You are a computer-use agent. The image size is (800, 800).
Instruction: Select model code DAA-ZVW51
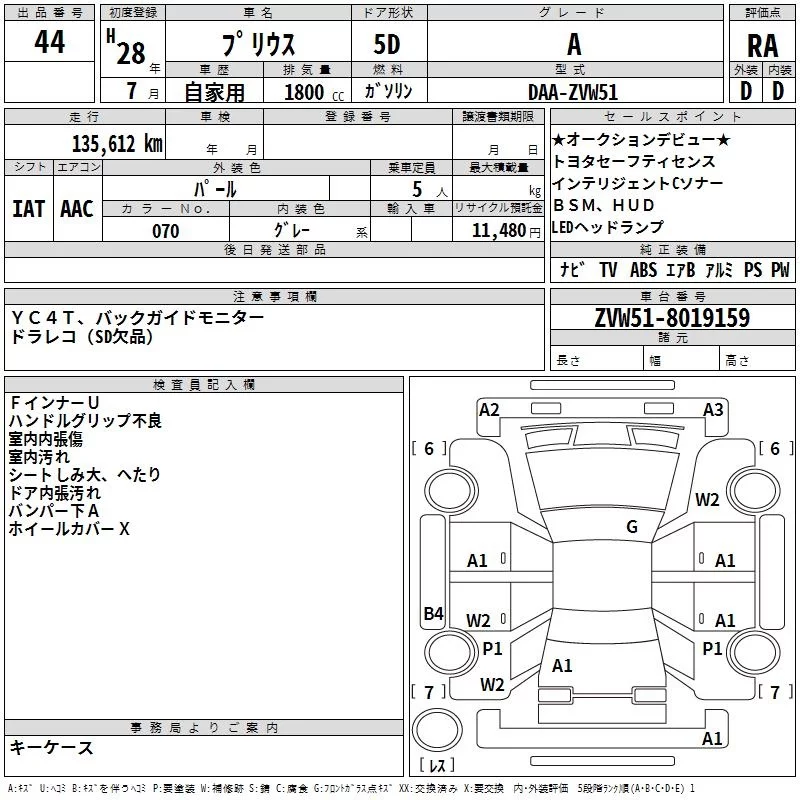click(x=573, y=92)
